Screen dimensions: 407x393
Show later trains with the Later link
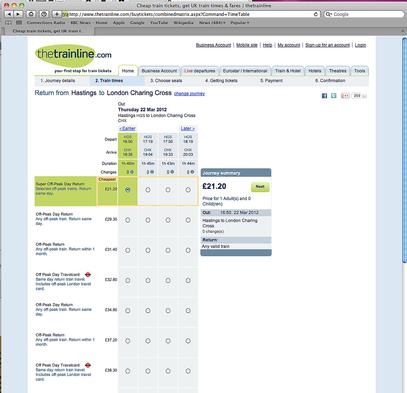(188, 128)
